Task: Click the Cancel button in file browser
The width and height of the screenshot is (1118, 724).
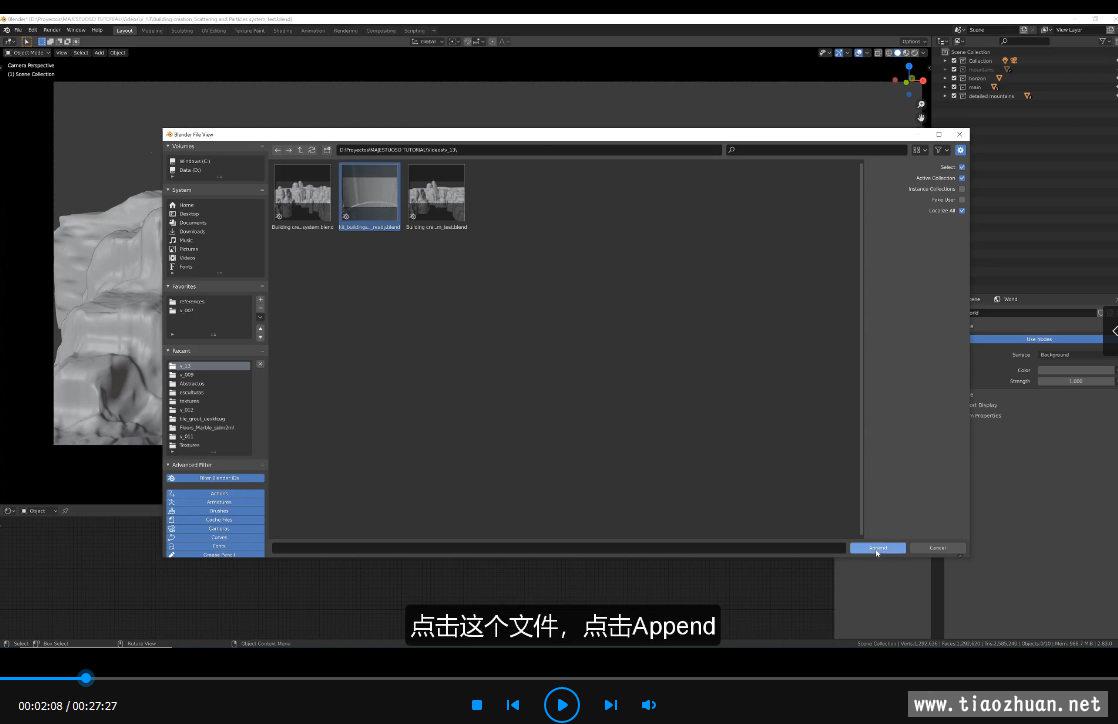Action: pos(938,548)
